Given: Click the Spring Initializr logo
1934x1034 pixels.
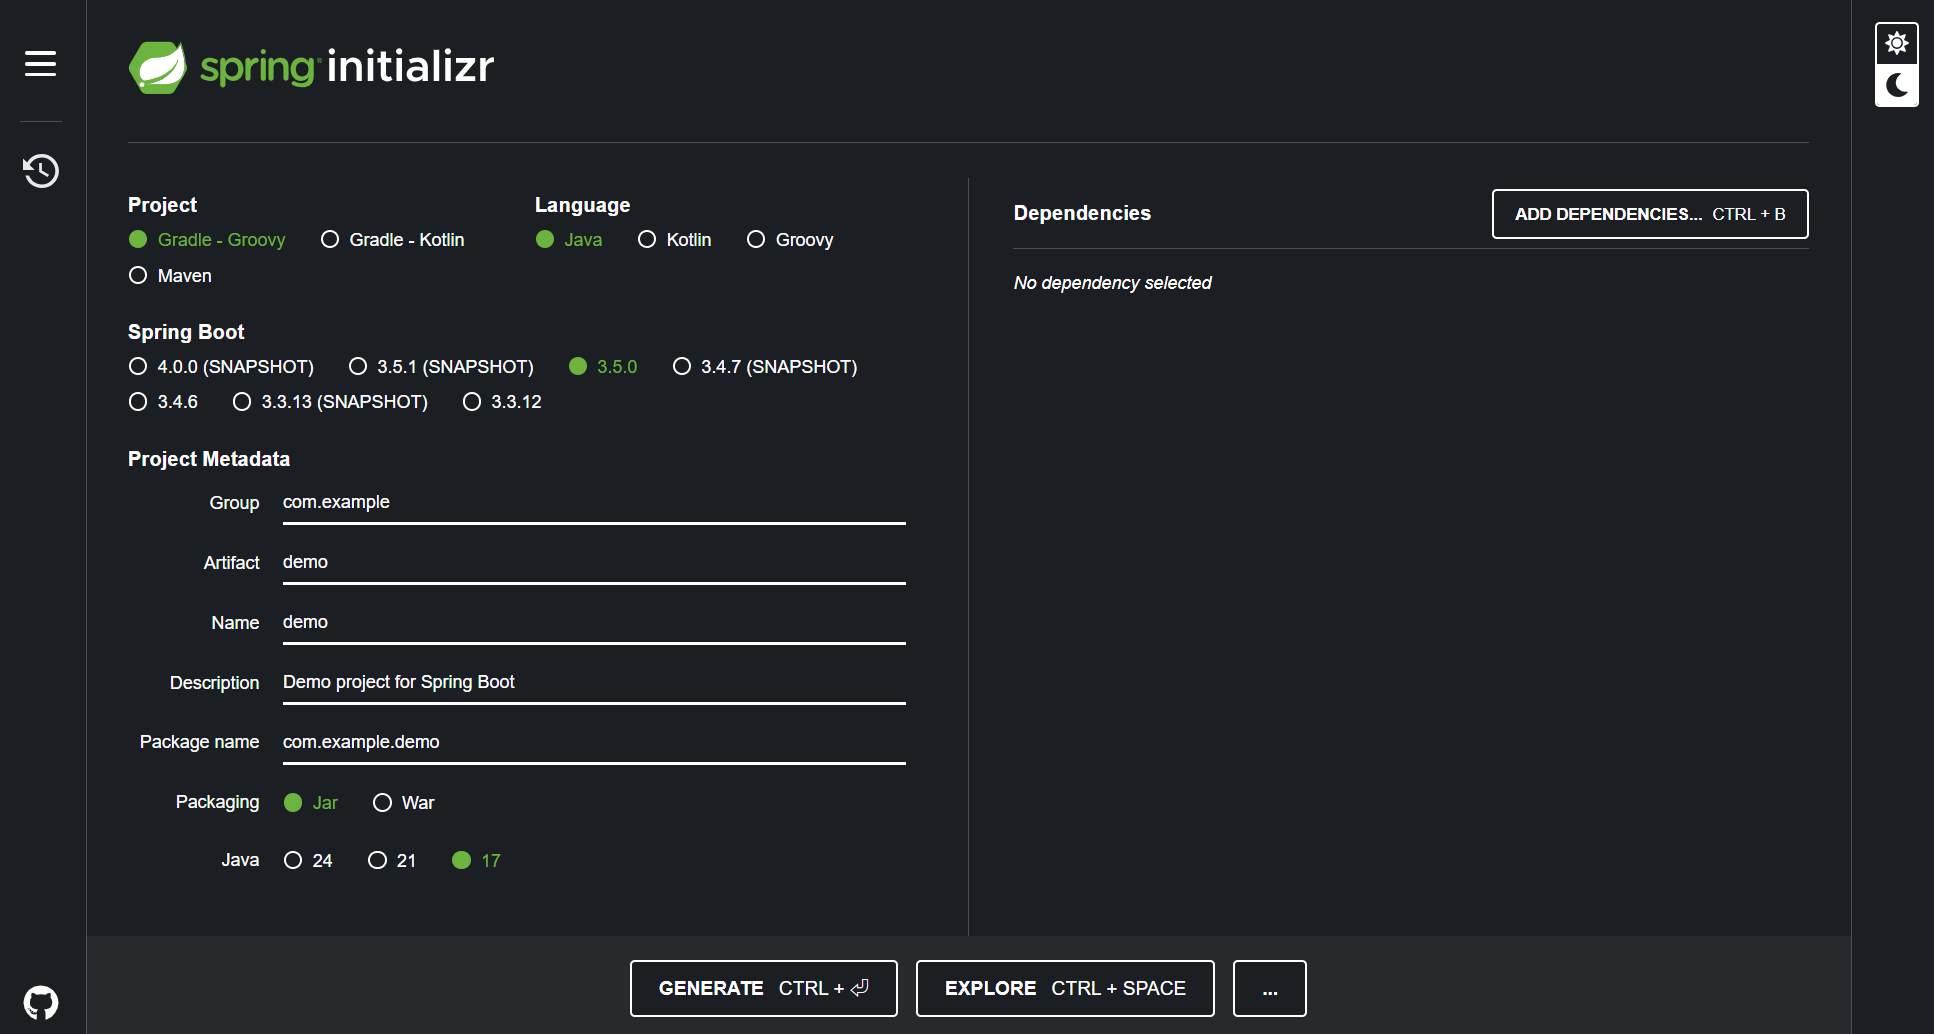Looking at the screenshot, I should tap(311, 67).
